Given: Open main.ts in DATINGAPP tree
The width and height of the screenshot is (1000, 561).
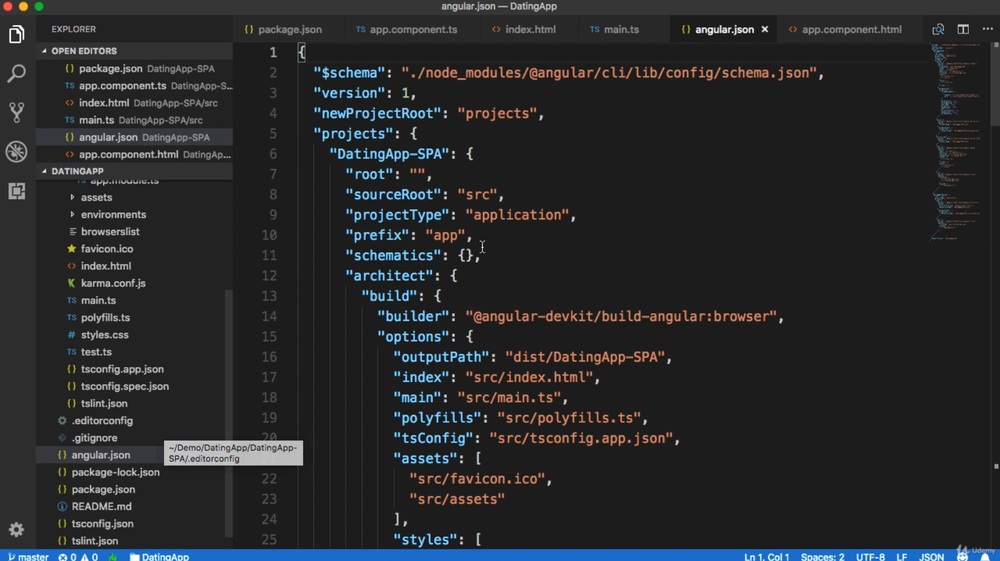Looking at the screenshot, I should [x=98, y=301].
